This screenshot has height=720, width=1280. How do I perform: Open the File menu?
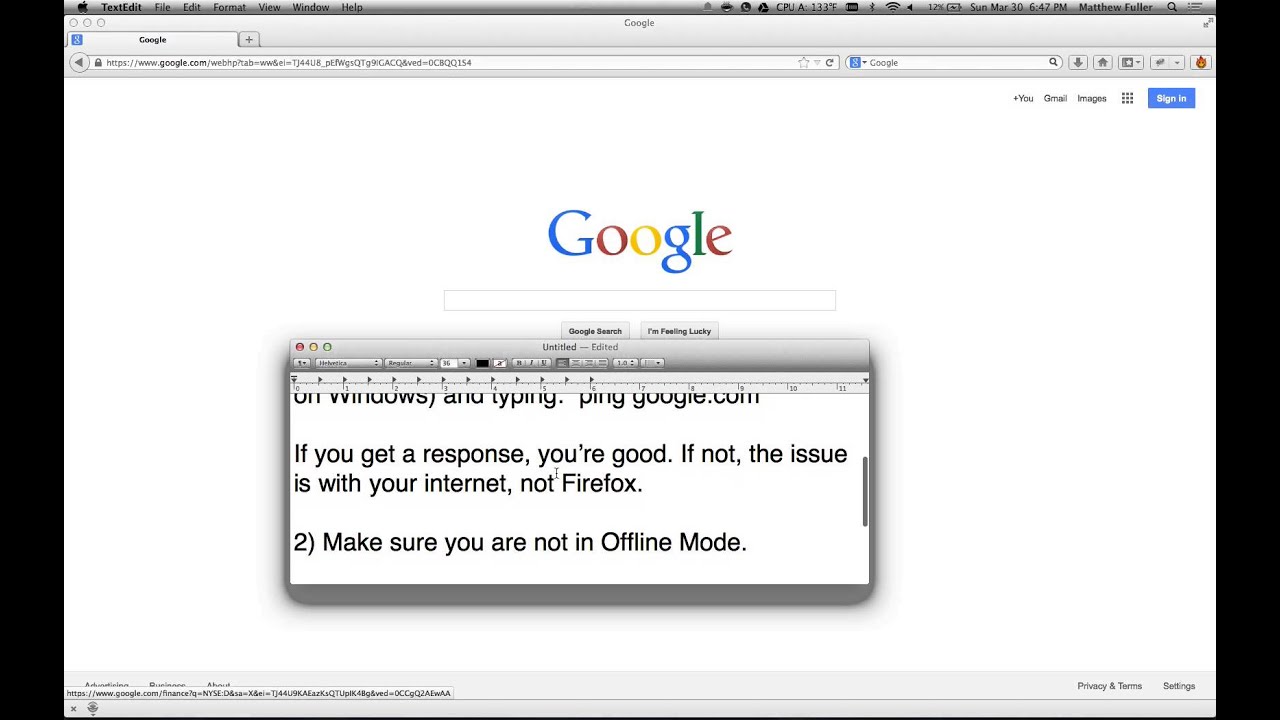point(162,7)
